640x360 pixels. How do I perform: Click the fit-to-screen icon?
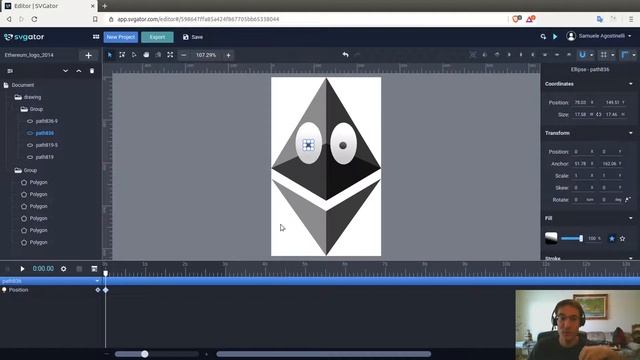click(170, 55)
